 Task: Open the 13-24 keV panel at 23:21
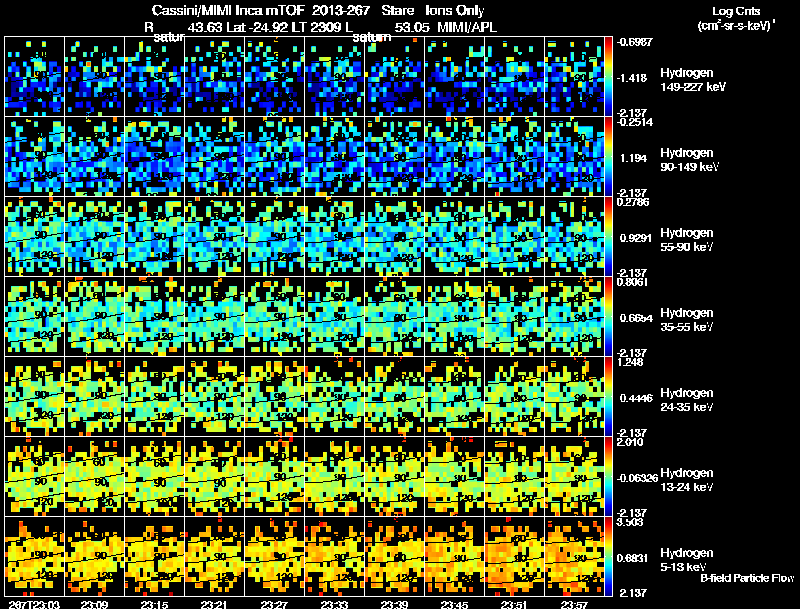click(x=214, y=476)
